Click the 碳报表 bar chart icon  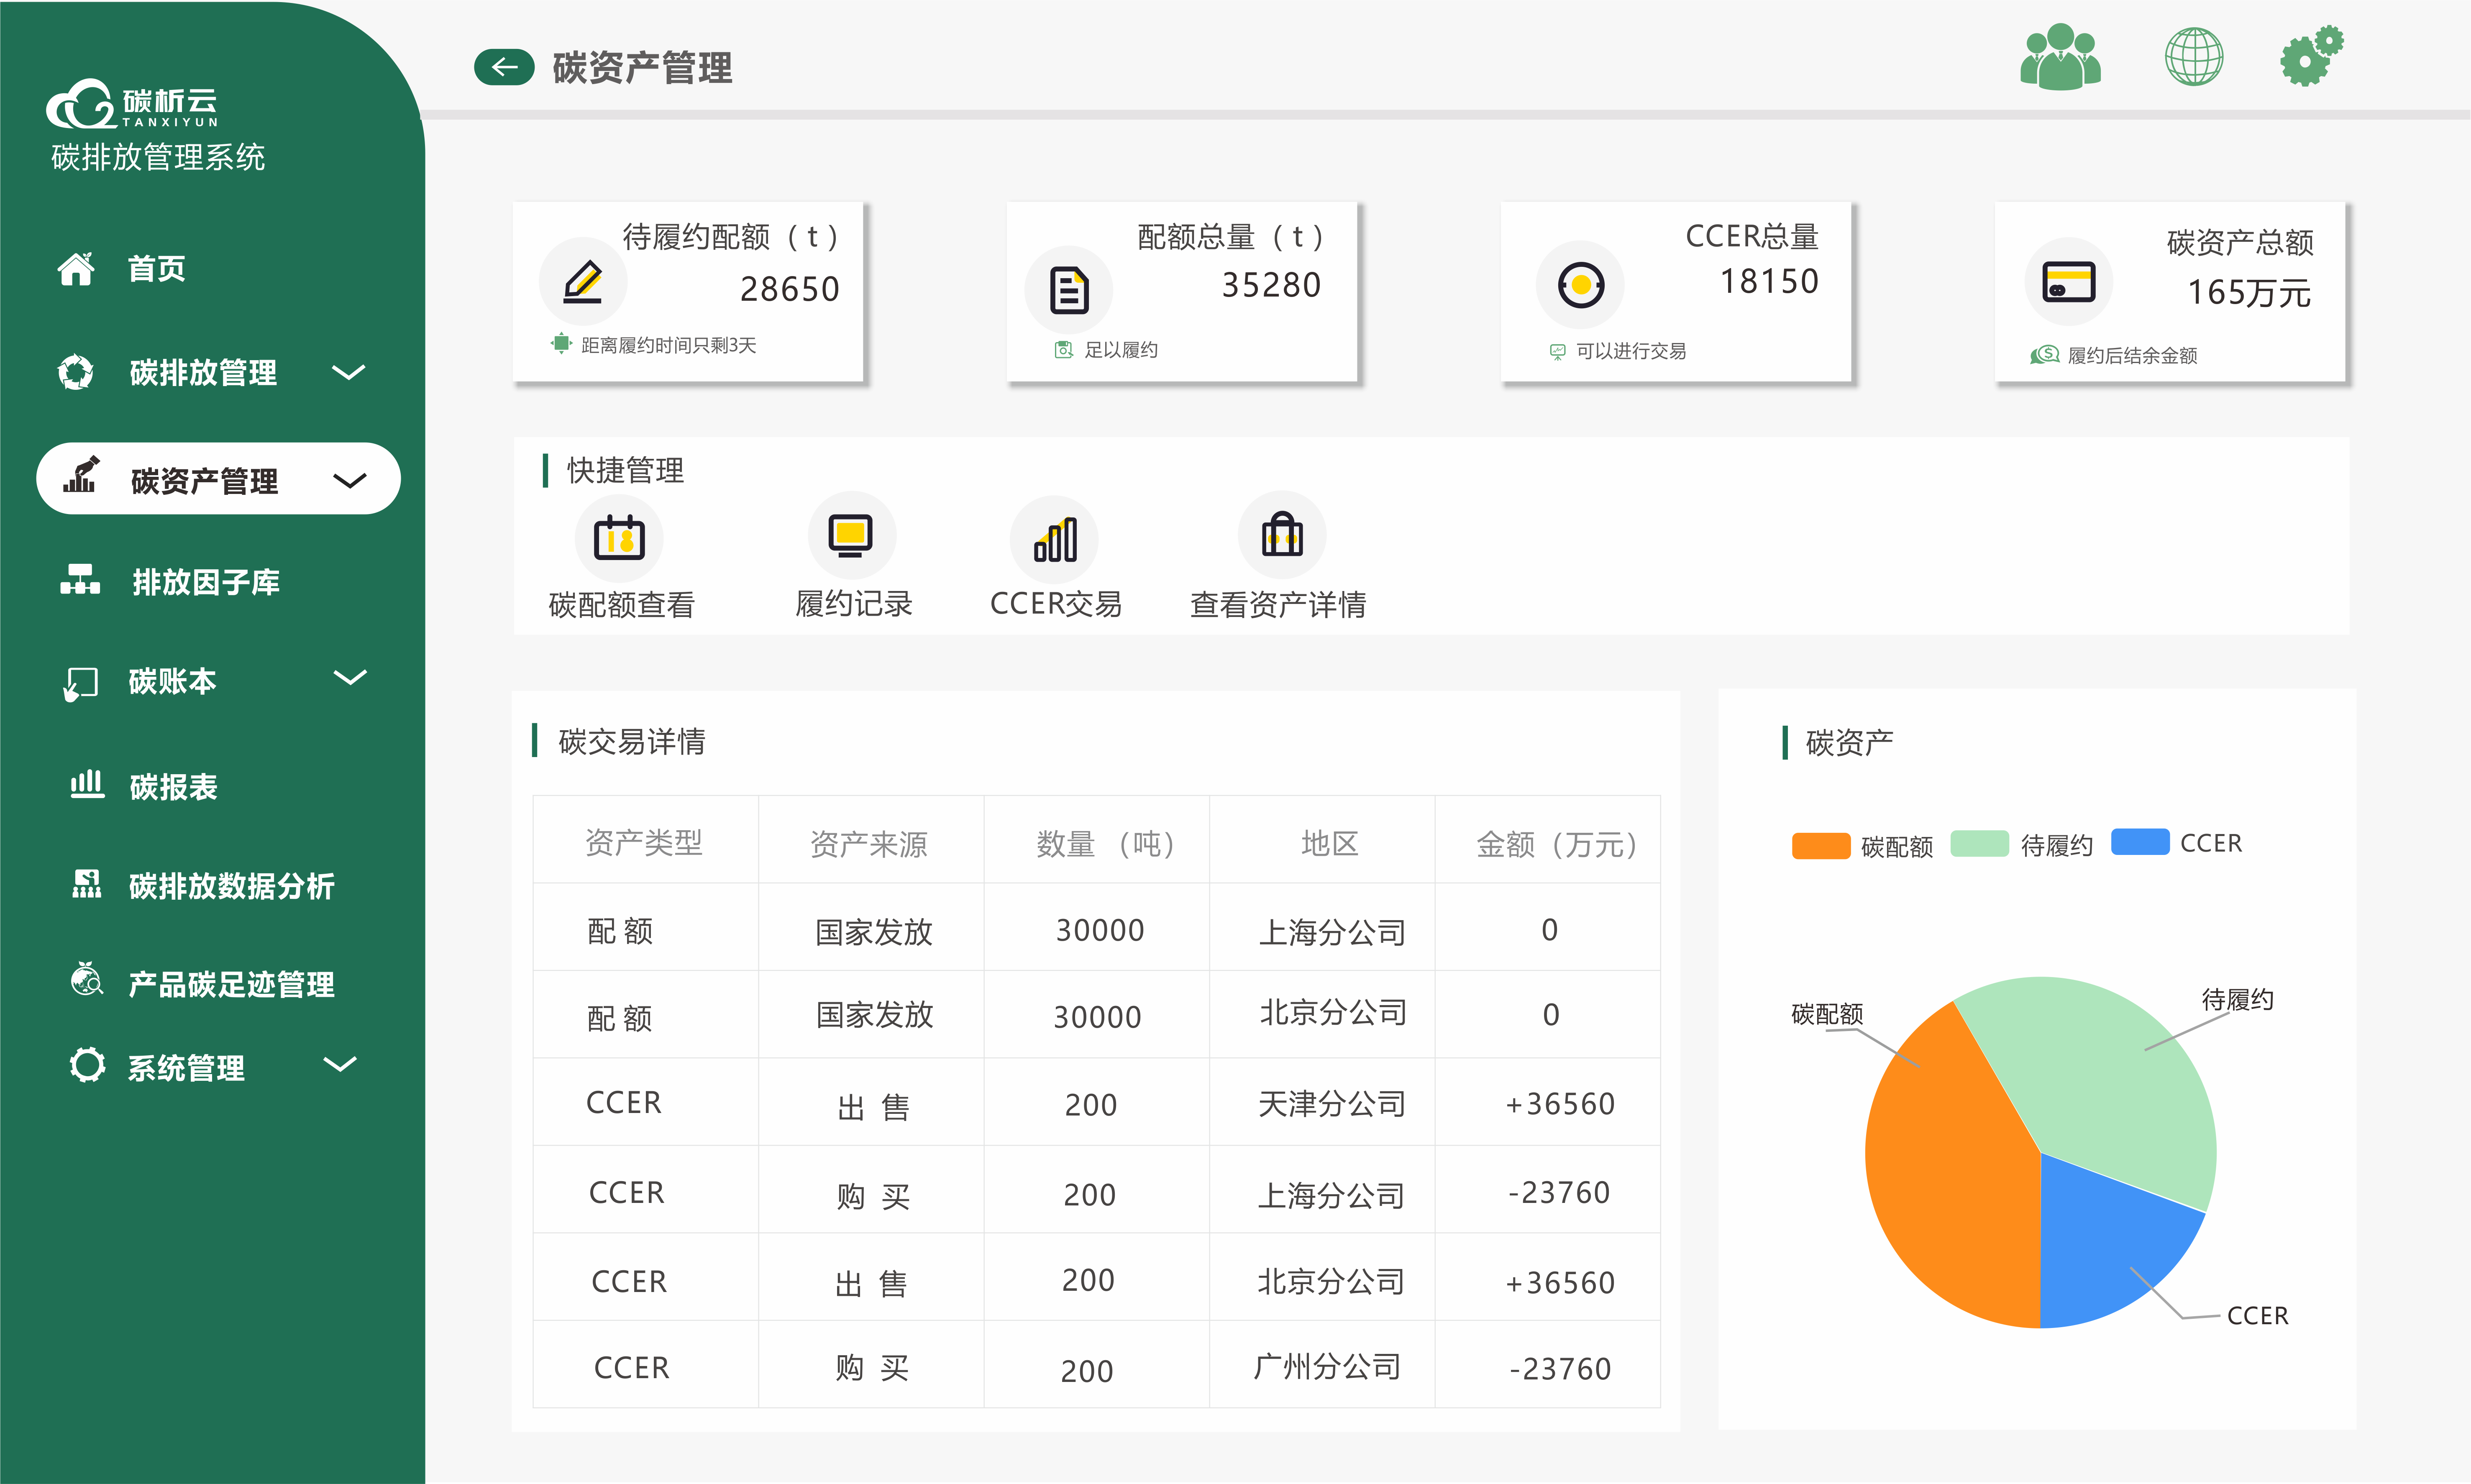87,784
